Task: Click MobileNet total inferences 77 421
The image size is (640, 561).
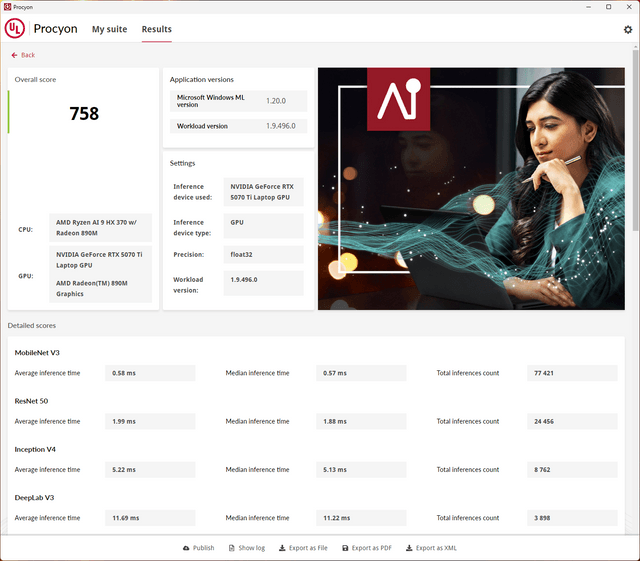Action: pos(572,373)
